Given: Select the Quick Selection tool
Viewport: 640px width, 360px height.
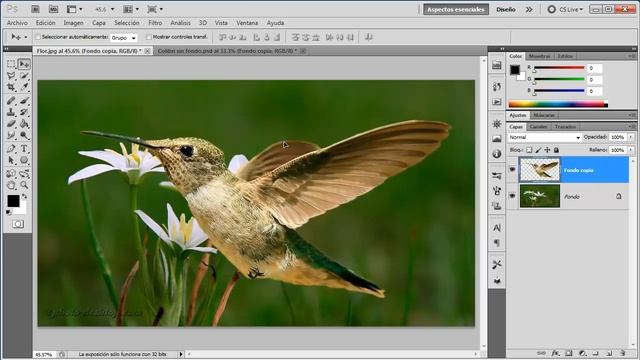Looking at the screenshot, I should 24,76.
